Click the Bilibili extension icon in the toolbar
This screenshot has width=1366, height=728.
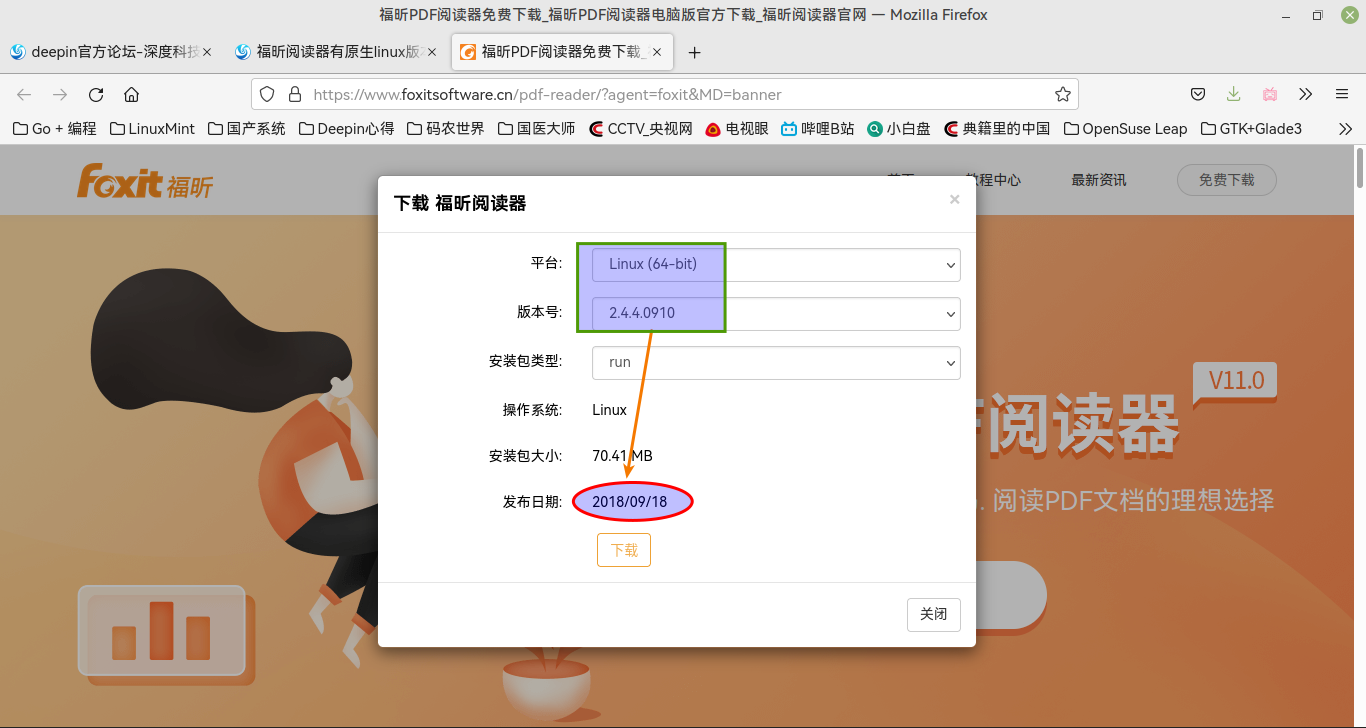pos(1269,93)
